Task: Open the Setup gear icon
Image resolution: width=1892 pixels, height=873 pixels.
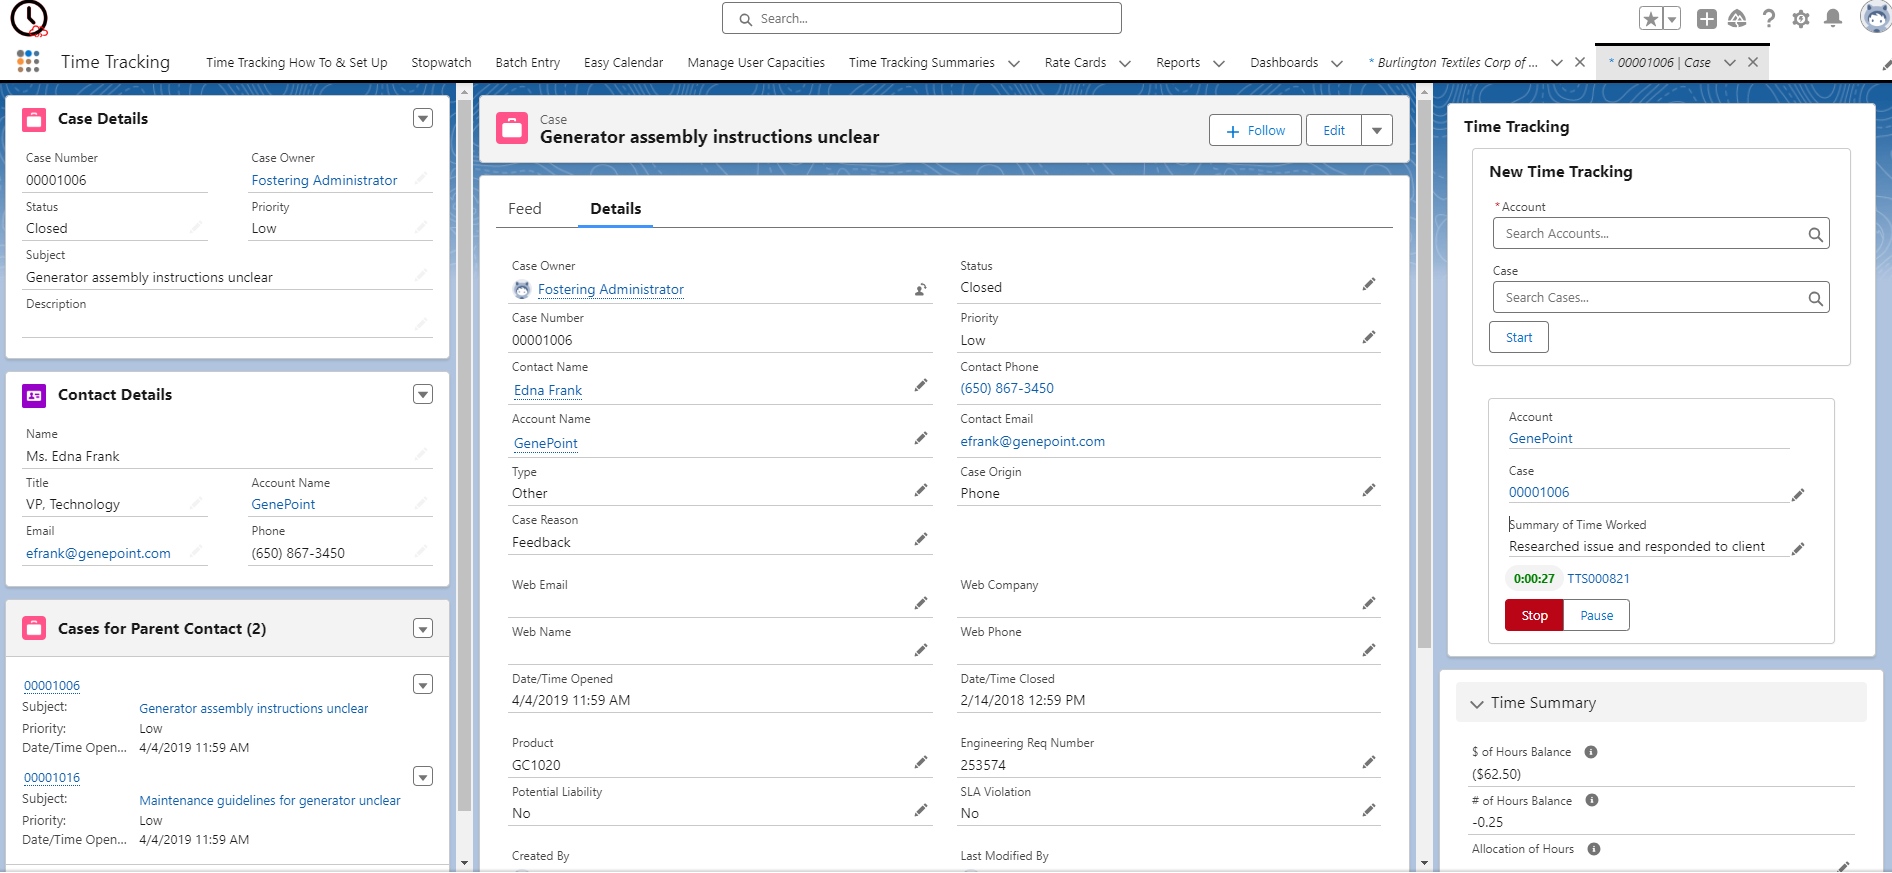Action: [1801, 19]
